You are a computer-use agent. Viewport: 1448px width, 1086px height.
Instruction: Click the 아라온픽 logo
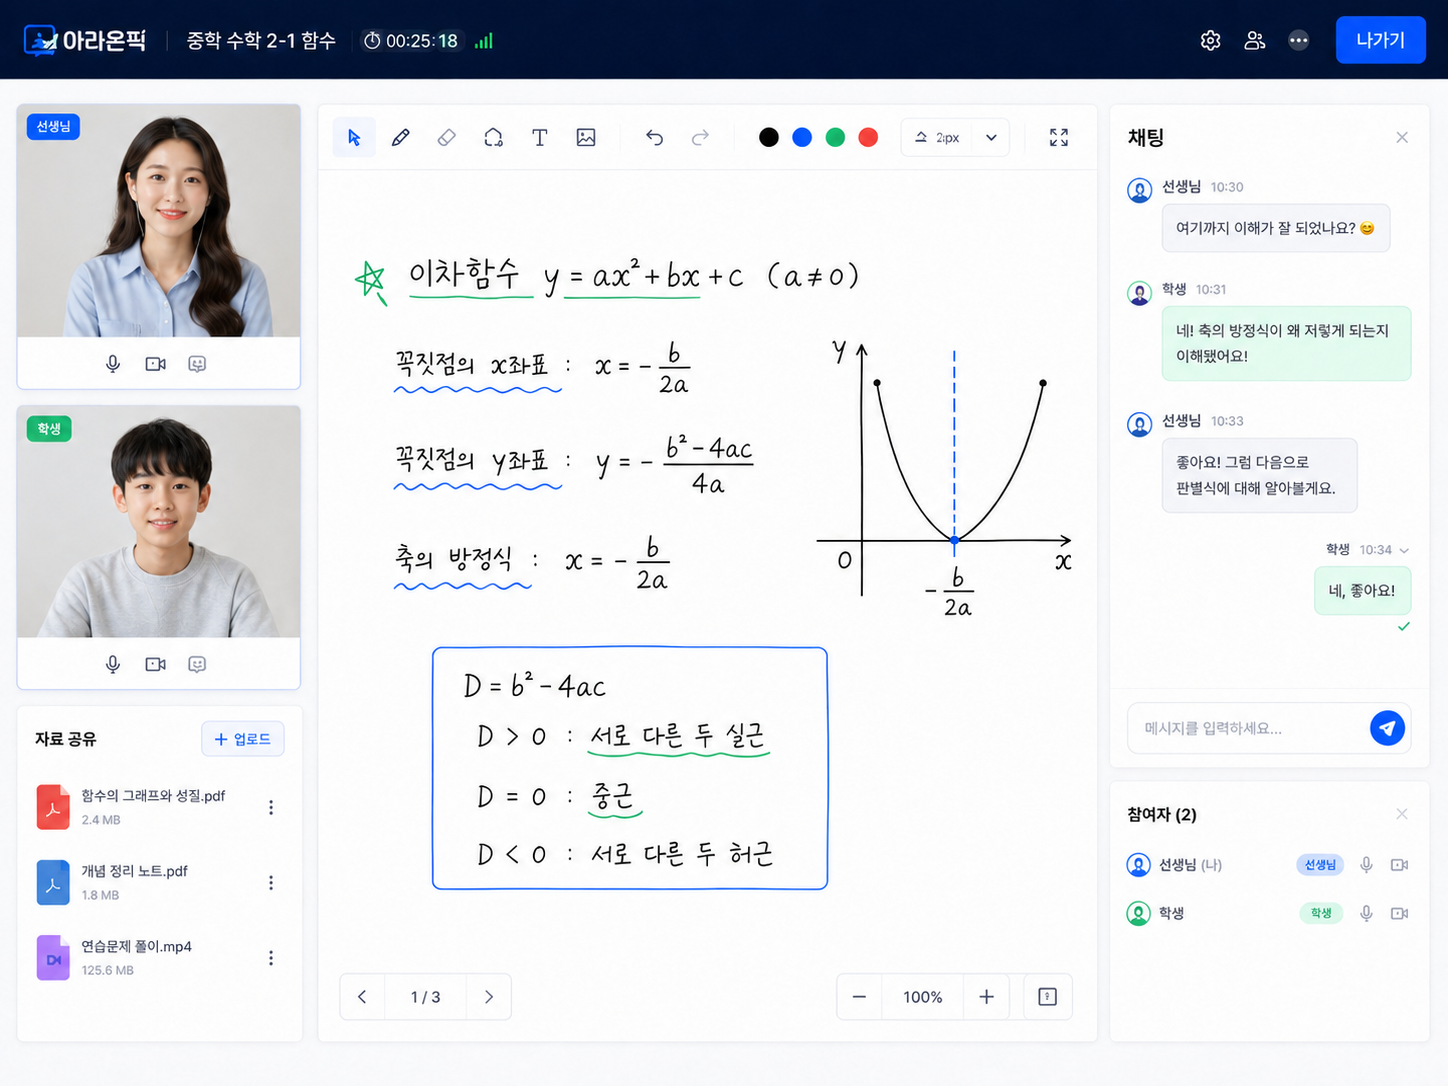coord(85,40)
